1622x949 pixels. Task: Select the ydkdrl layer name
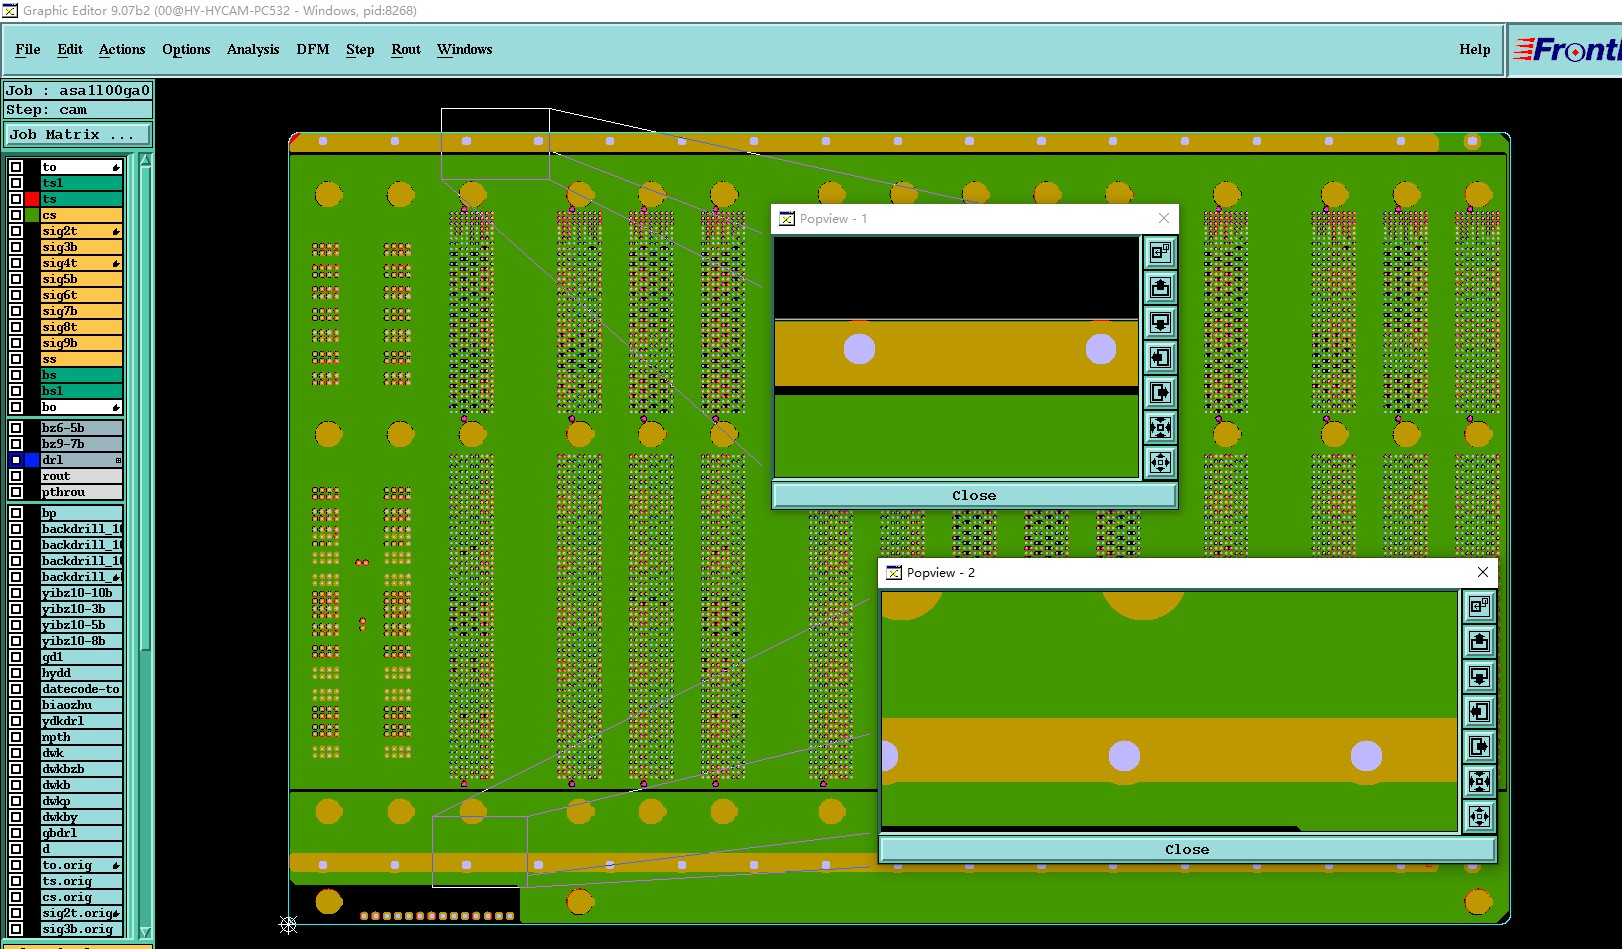tap(81, 721)
